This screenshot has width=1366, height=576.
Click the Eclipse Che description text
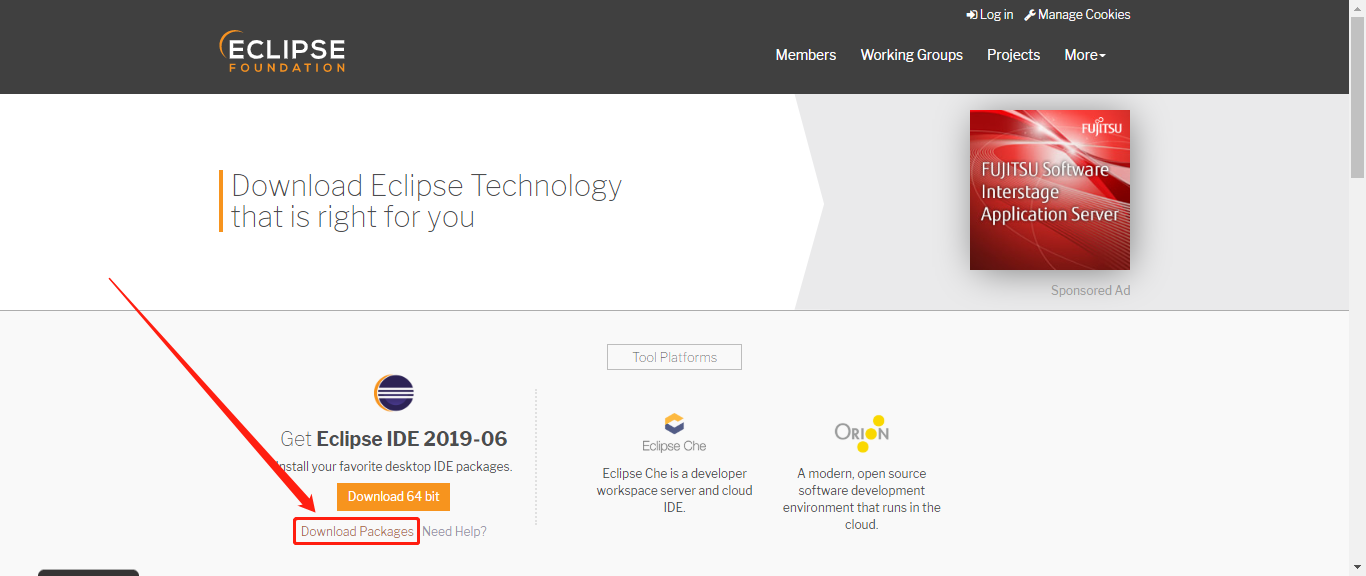pos(675,490)
